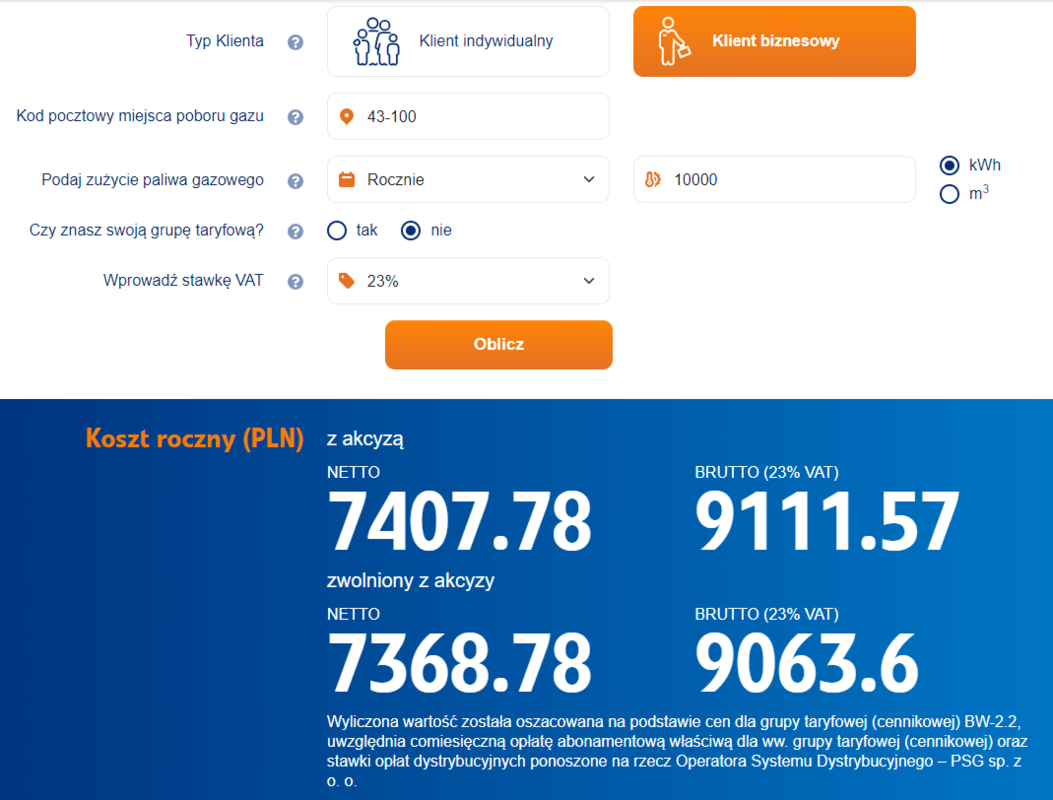Viewport: 1053px width, 800px height.
Task: Expand the 23% VAT rate dropdown
Action: [x=468, y=281]
